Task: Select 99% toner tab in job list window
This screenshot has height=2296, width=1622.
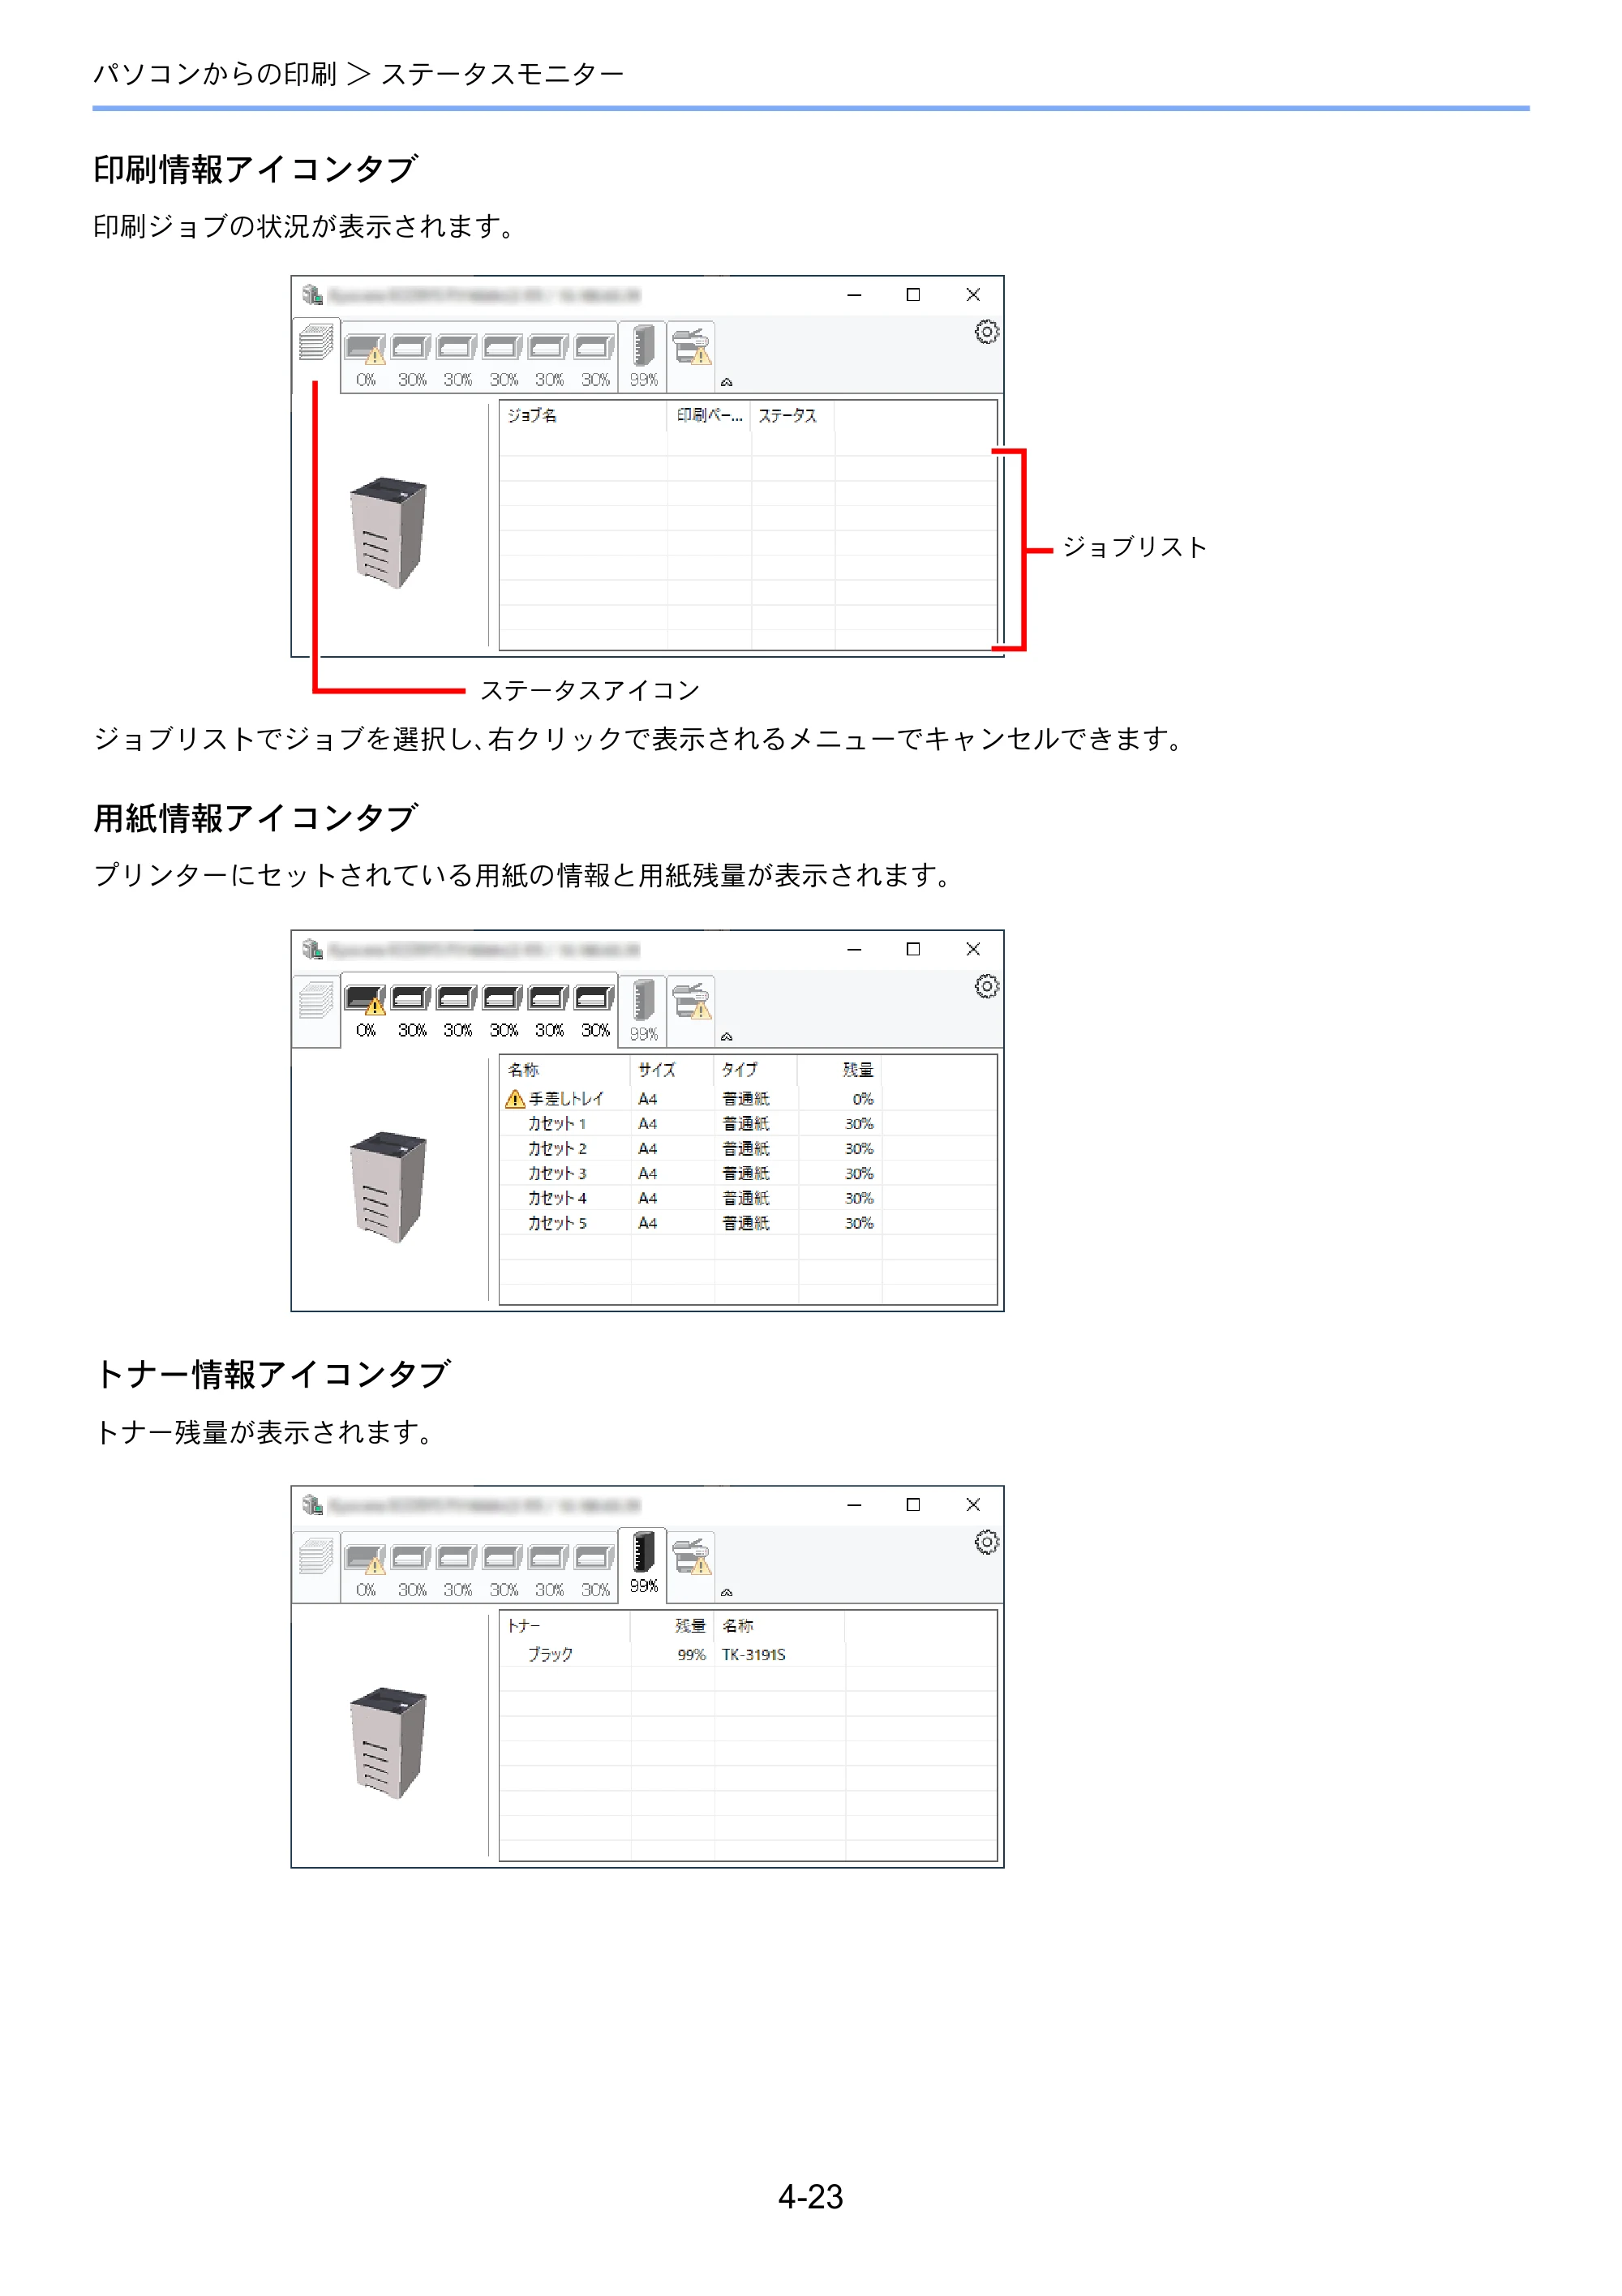Action: point(643,356)
